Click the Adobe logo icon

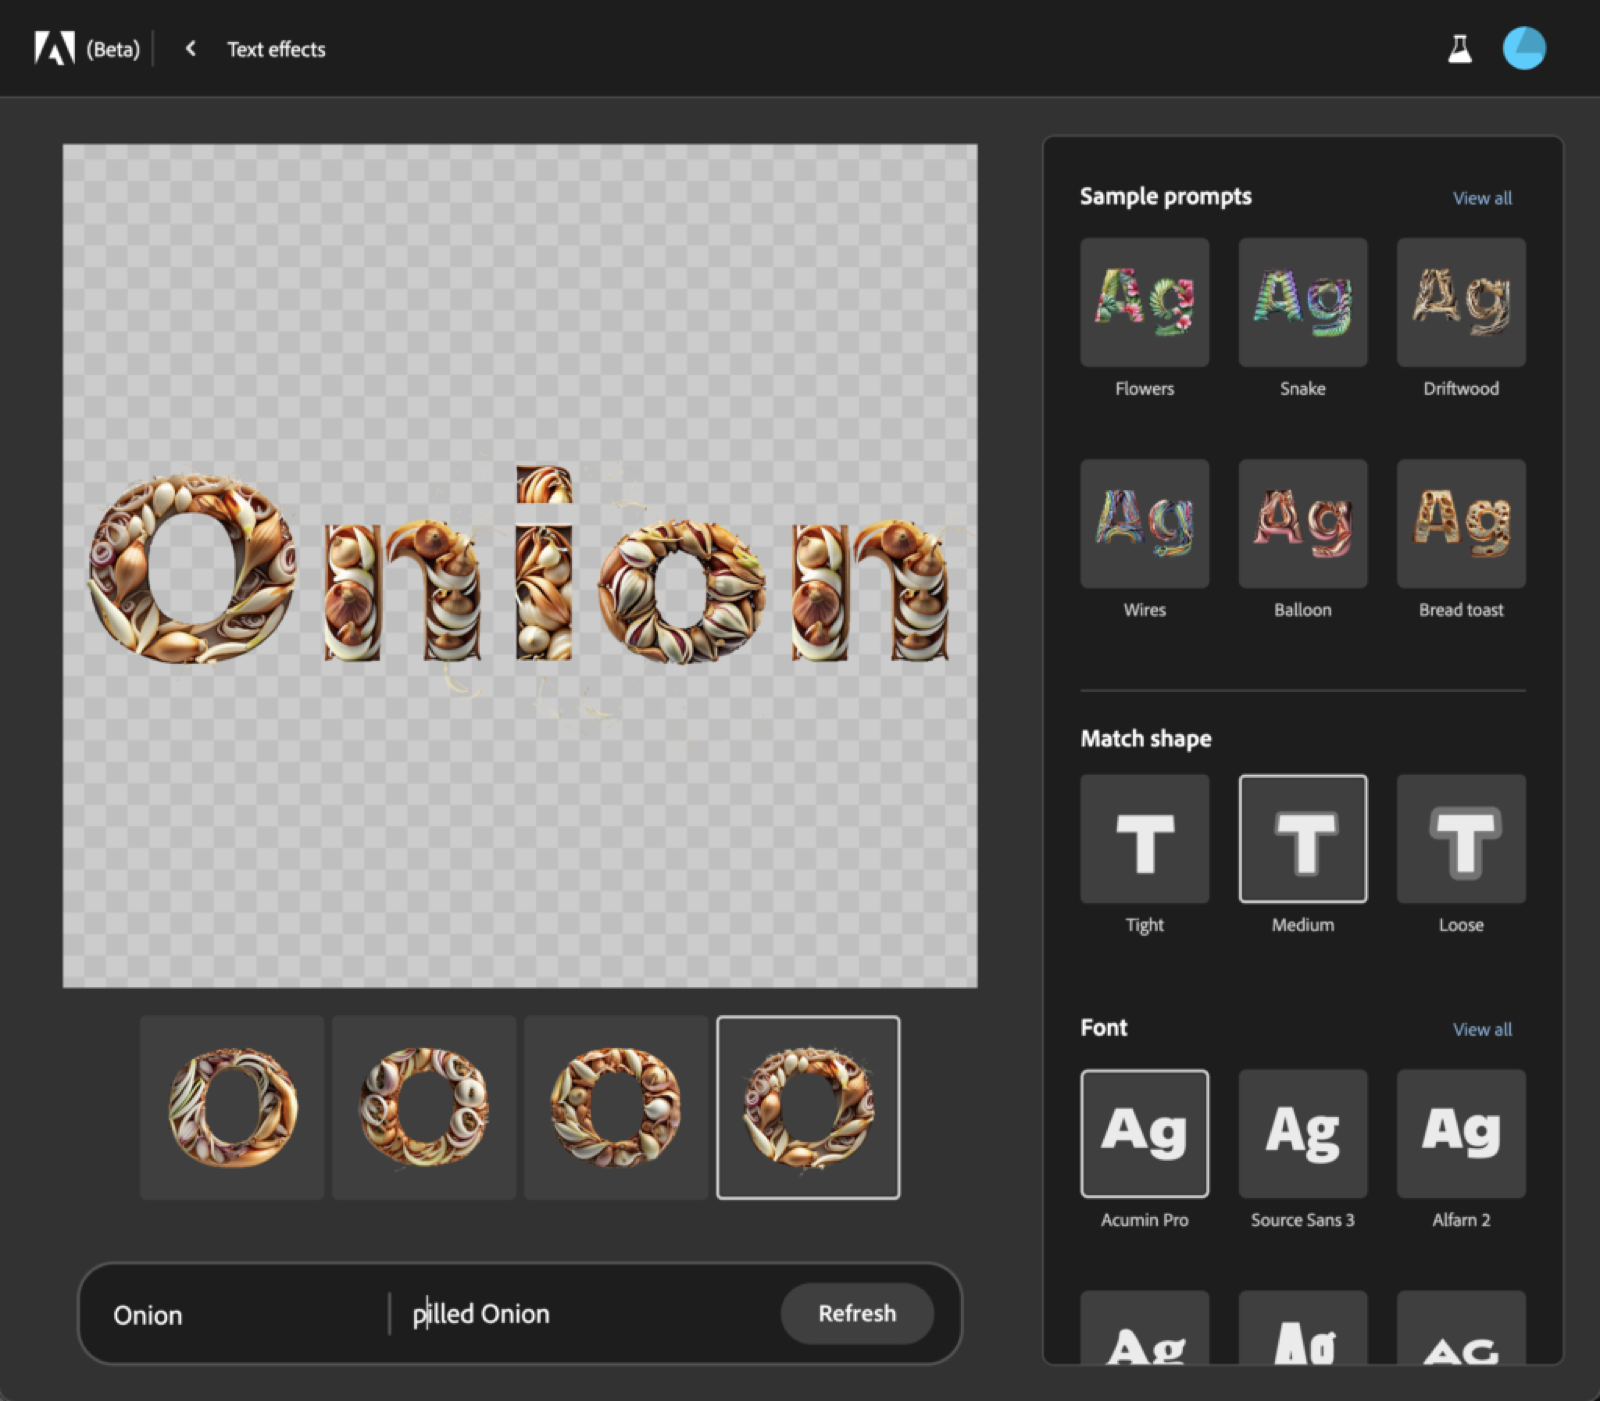[x=55, y=48]
